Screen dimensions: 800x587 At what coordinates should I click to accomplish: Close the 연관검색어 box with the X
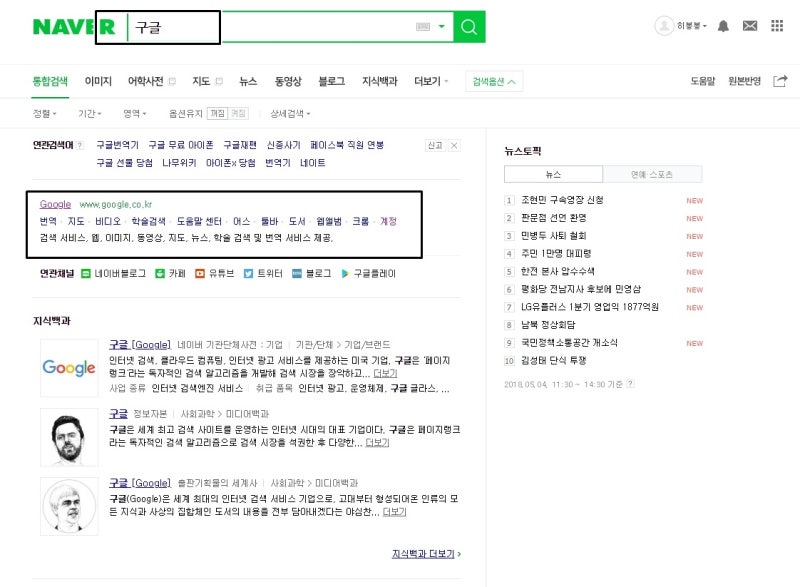454,145
